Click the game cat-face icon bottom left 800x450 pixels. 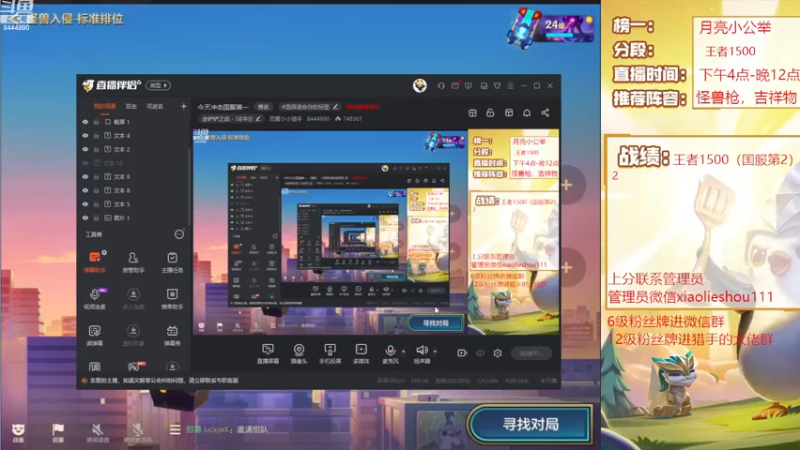tap(18, 432)
